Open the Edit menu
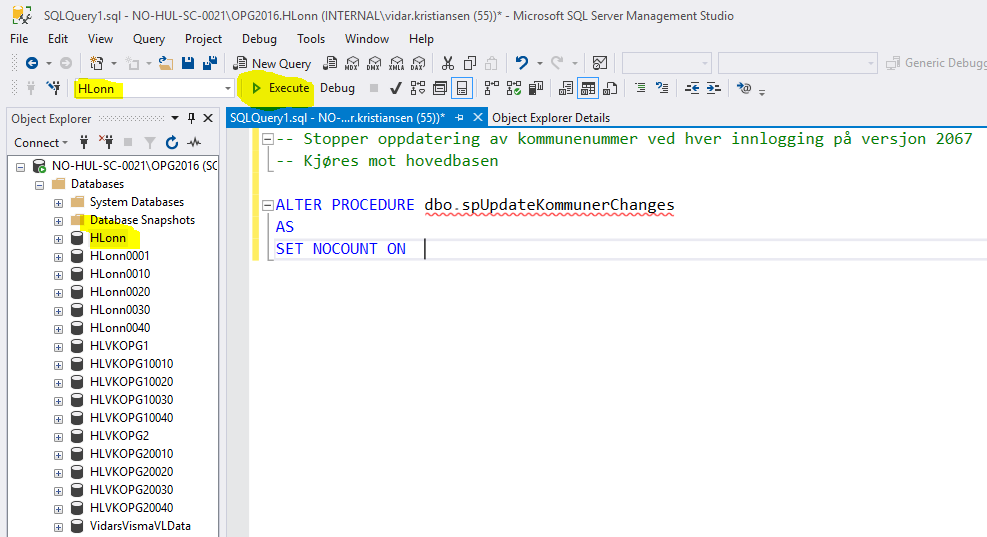 click(57, 39)
